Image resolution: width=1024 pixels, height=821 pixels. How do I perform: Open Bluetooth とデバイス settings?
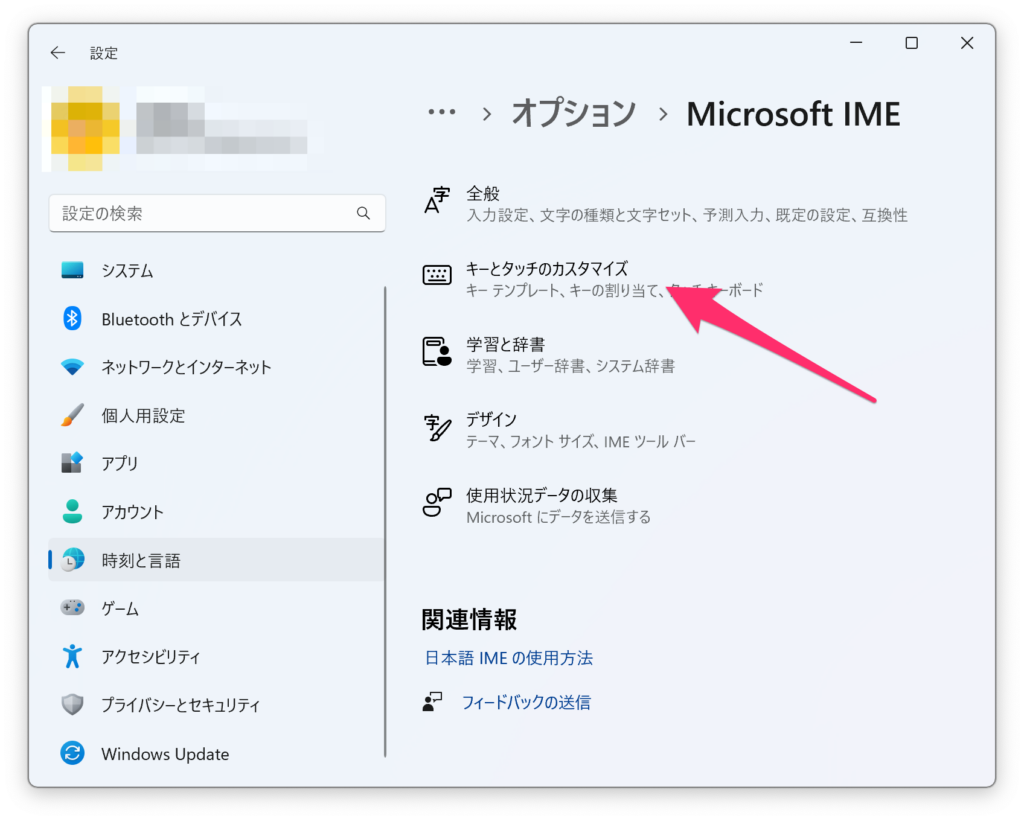click(x=217, y=319)
